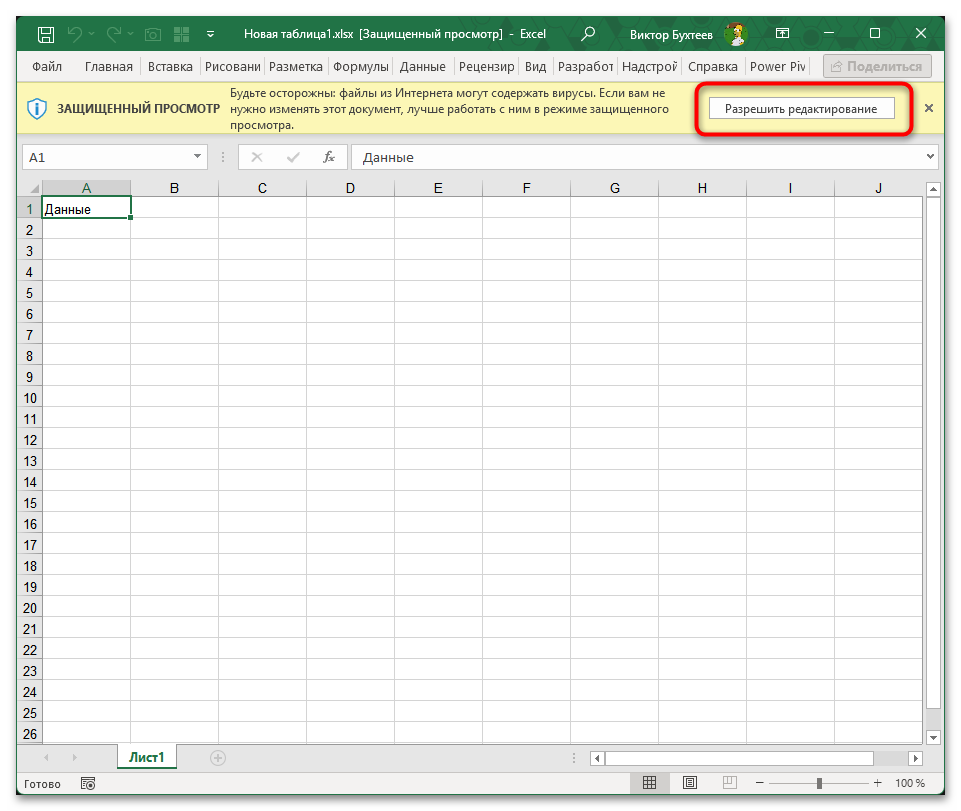Open the Вставка ribbon tab
961x811 pixels.
click(x=170, y=66)
